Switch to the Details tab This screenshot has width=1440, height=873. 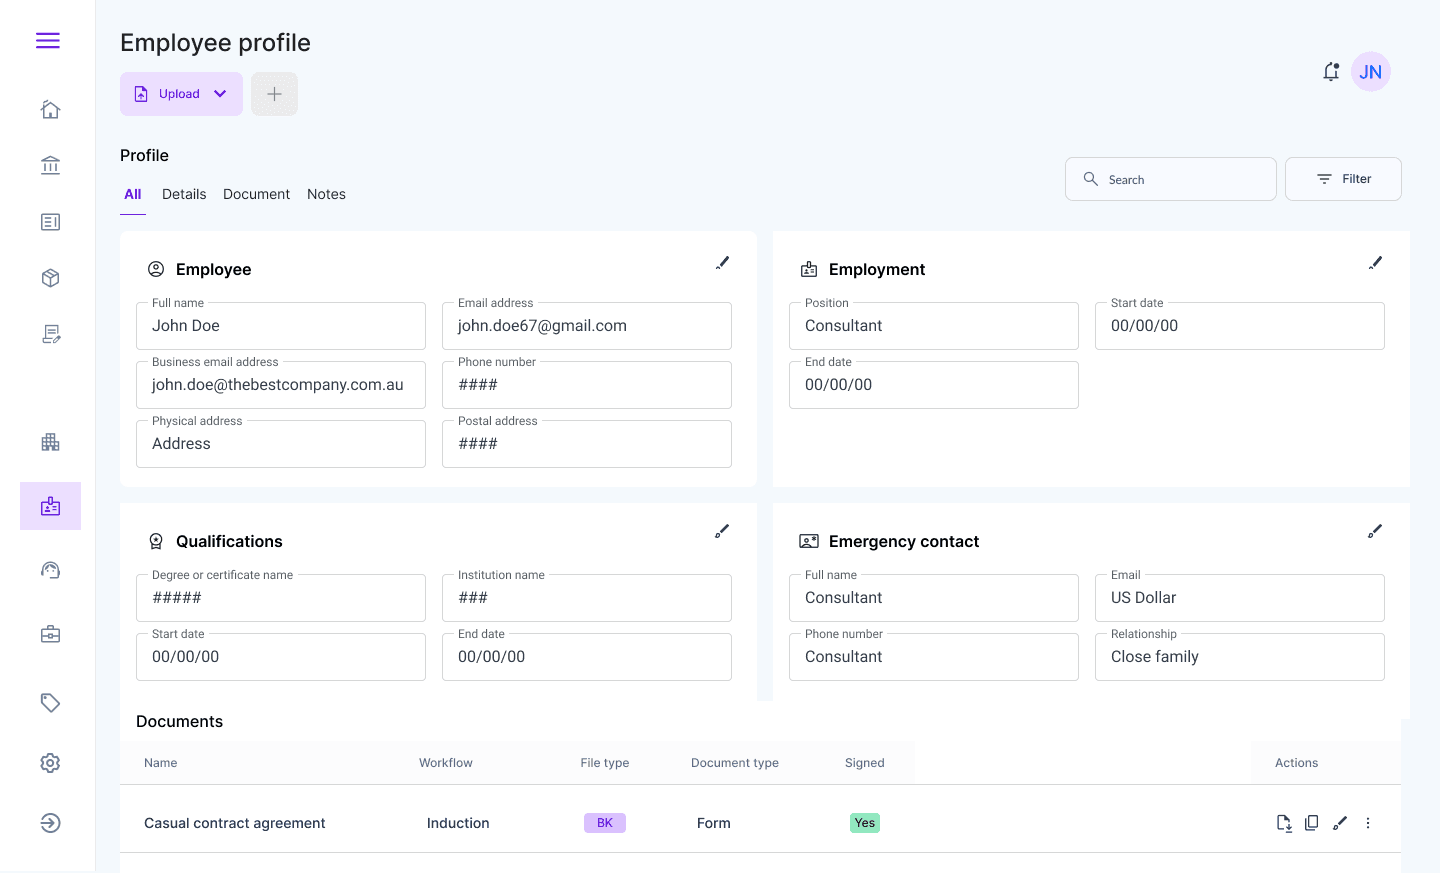click(184, 194)
